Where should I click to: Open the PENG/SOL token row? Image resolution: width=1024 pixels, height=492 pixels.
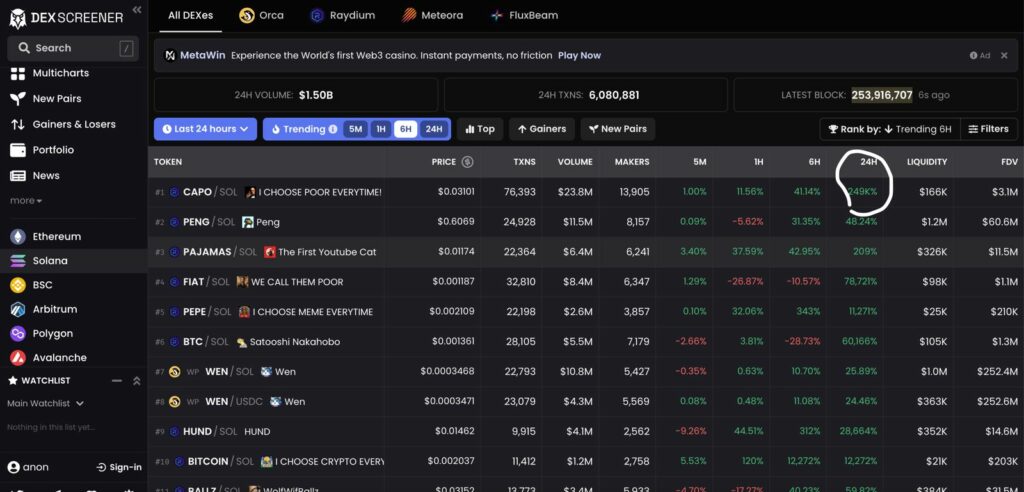click(586, 222)
